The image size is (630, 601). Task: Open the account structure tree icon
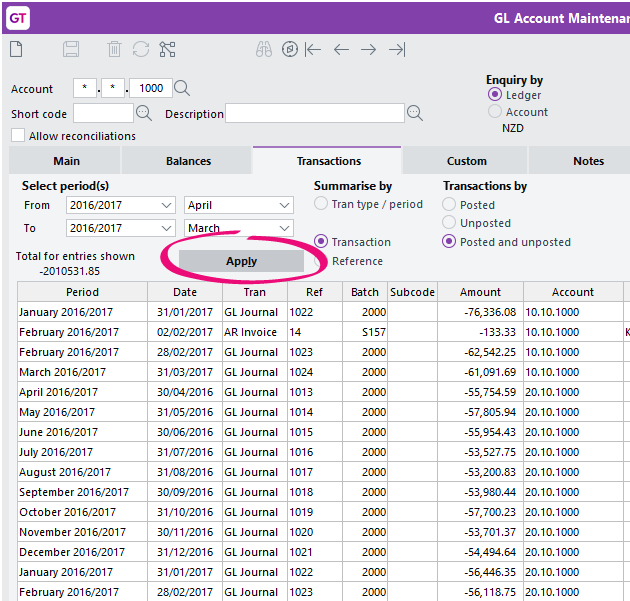tap(167, 49)
